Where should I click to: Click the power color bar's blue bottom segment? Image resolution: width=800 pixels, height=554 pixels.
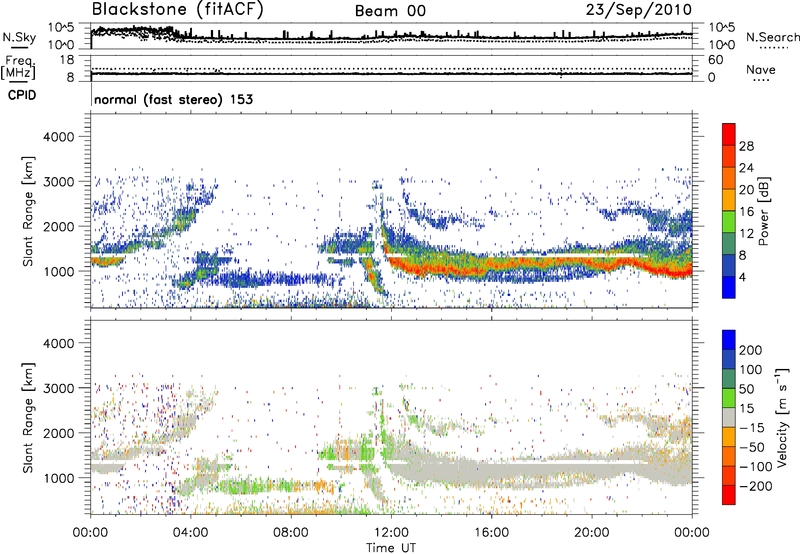point(729,287)
